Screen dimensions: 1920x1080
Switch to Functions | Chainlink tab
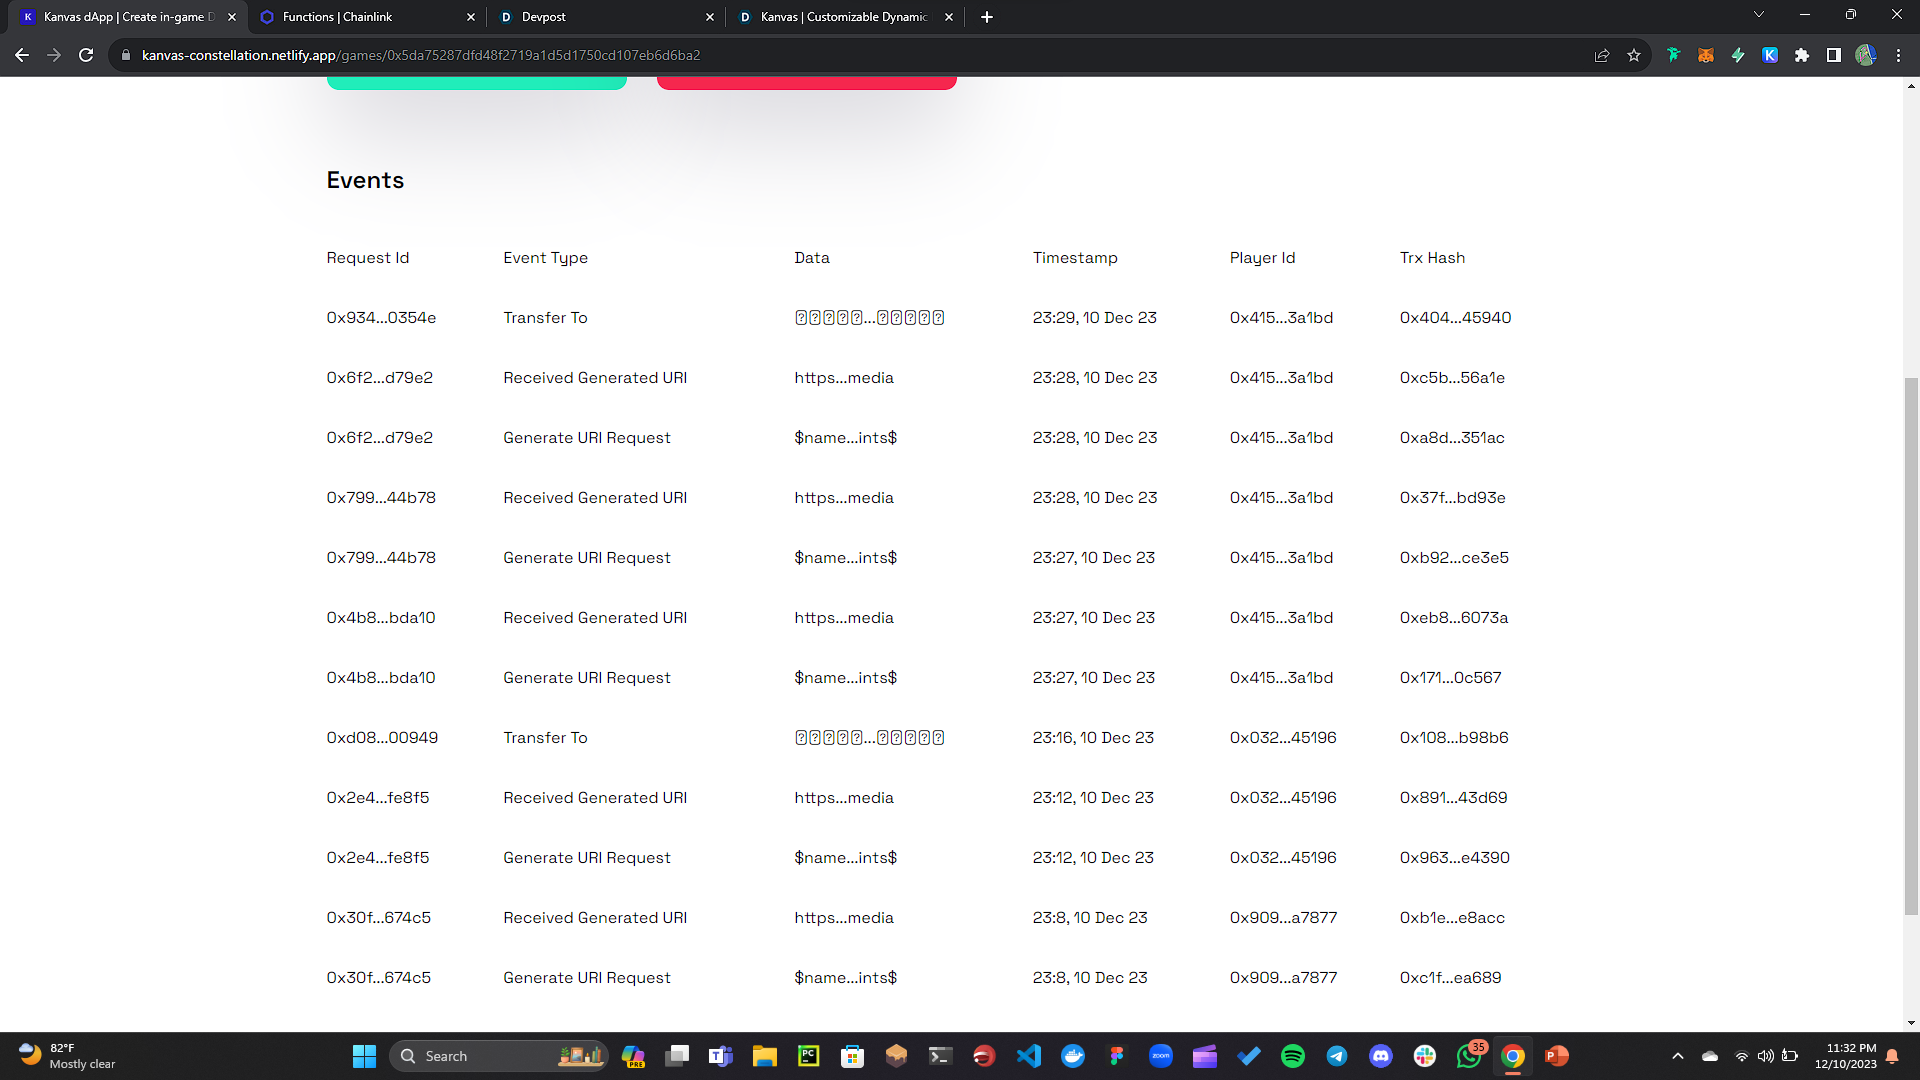(337, 17)
